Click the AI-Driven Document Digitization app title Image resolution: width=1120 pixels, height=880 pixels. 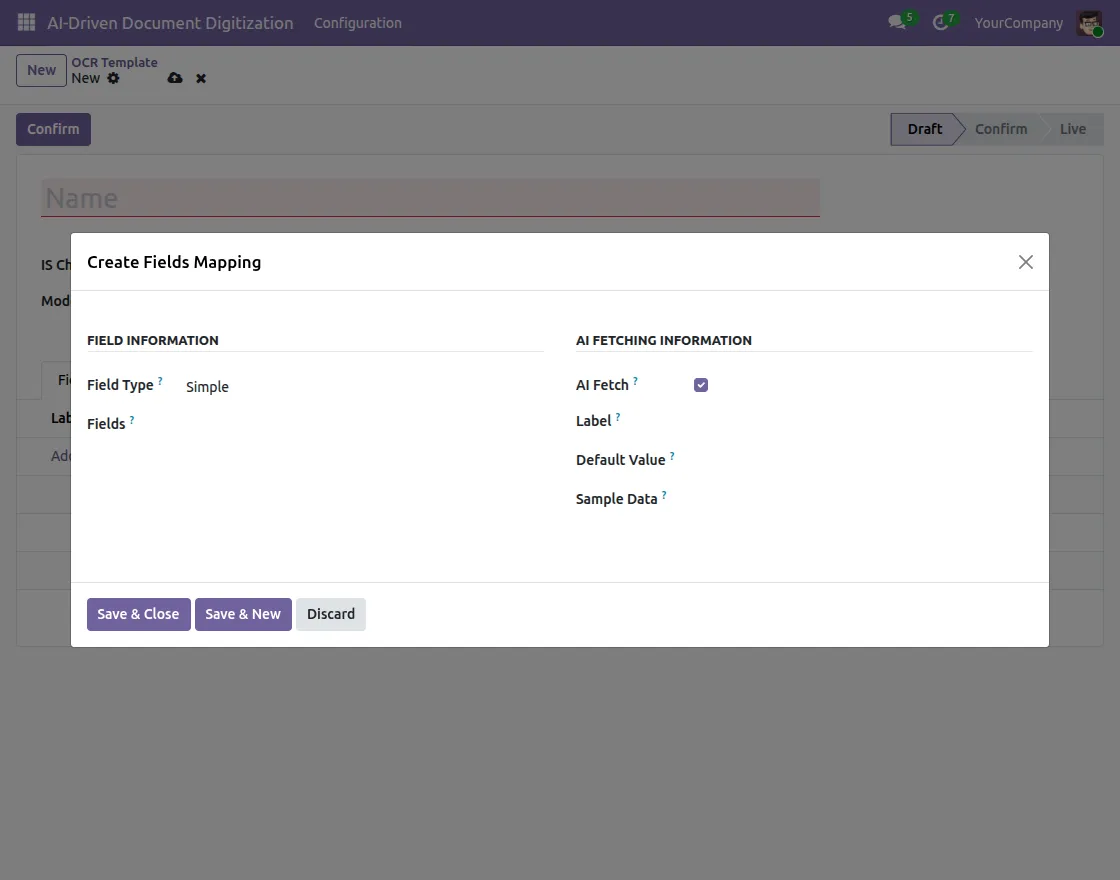pos(170,23)
